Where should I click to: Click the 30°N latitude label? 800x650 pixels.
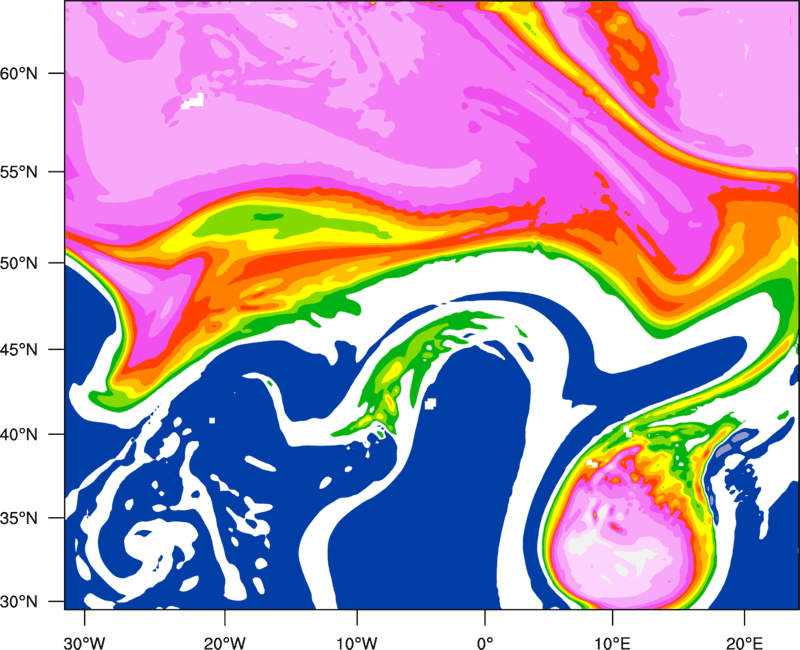click(x=19, y=602)
